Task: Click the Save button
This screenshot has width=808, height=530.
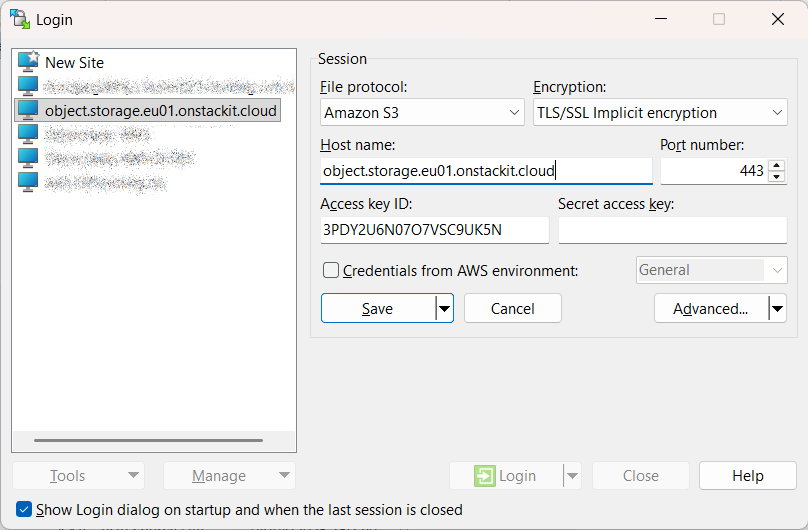Action: click(377, 309)
